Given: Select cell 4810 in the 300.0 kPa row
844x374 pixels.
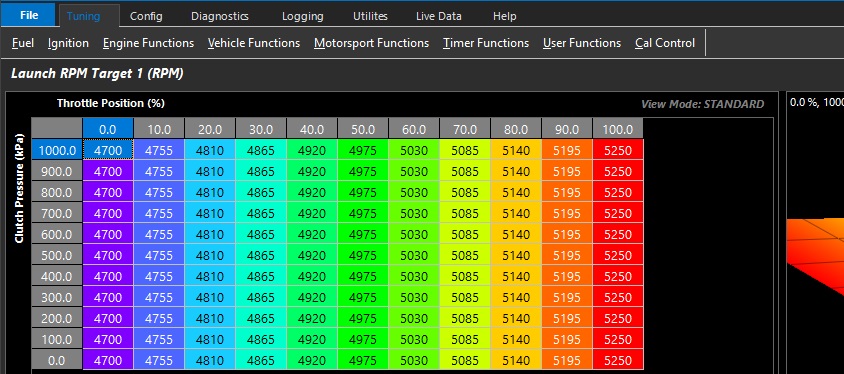Looking at the screenshot, I should (210, 297).
